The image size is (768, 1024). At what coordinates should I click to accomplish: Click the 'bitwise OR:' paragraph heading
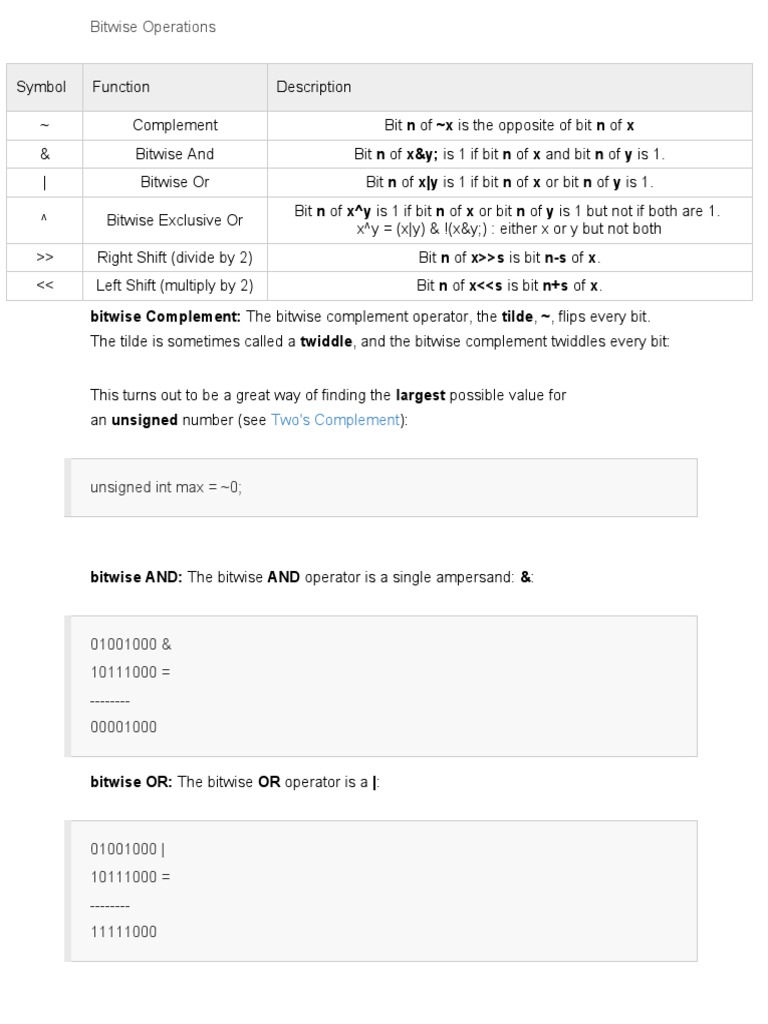click(x=131, y=782)
